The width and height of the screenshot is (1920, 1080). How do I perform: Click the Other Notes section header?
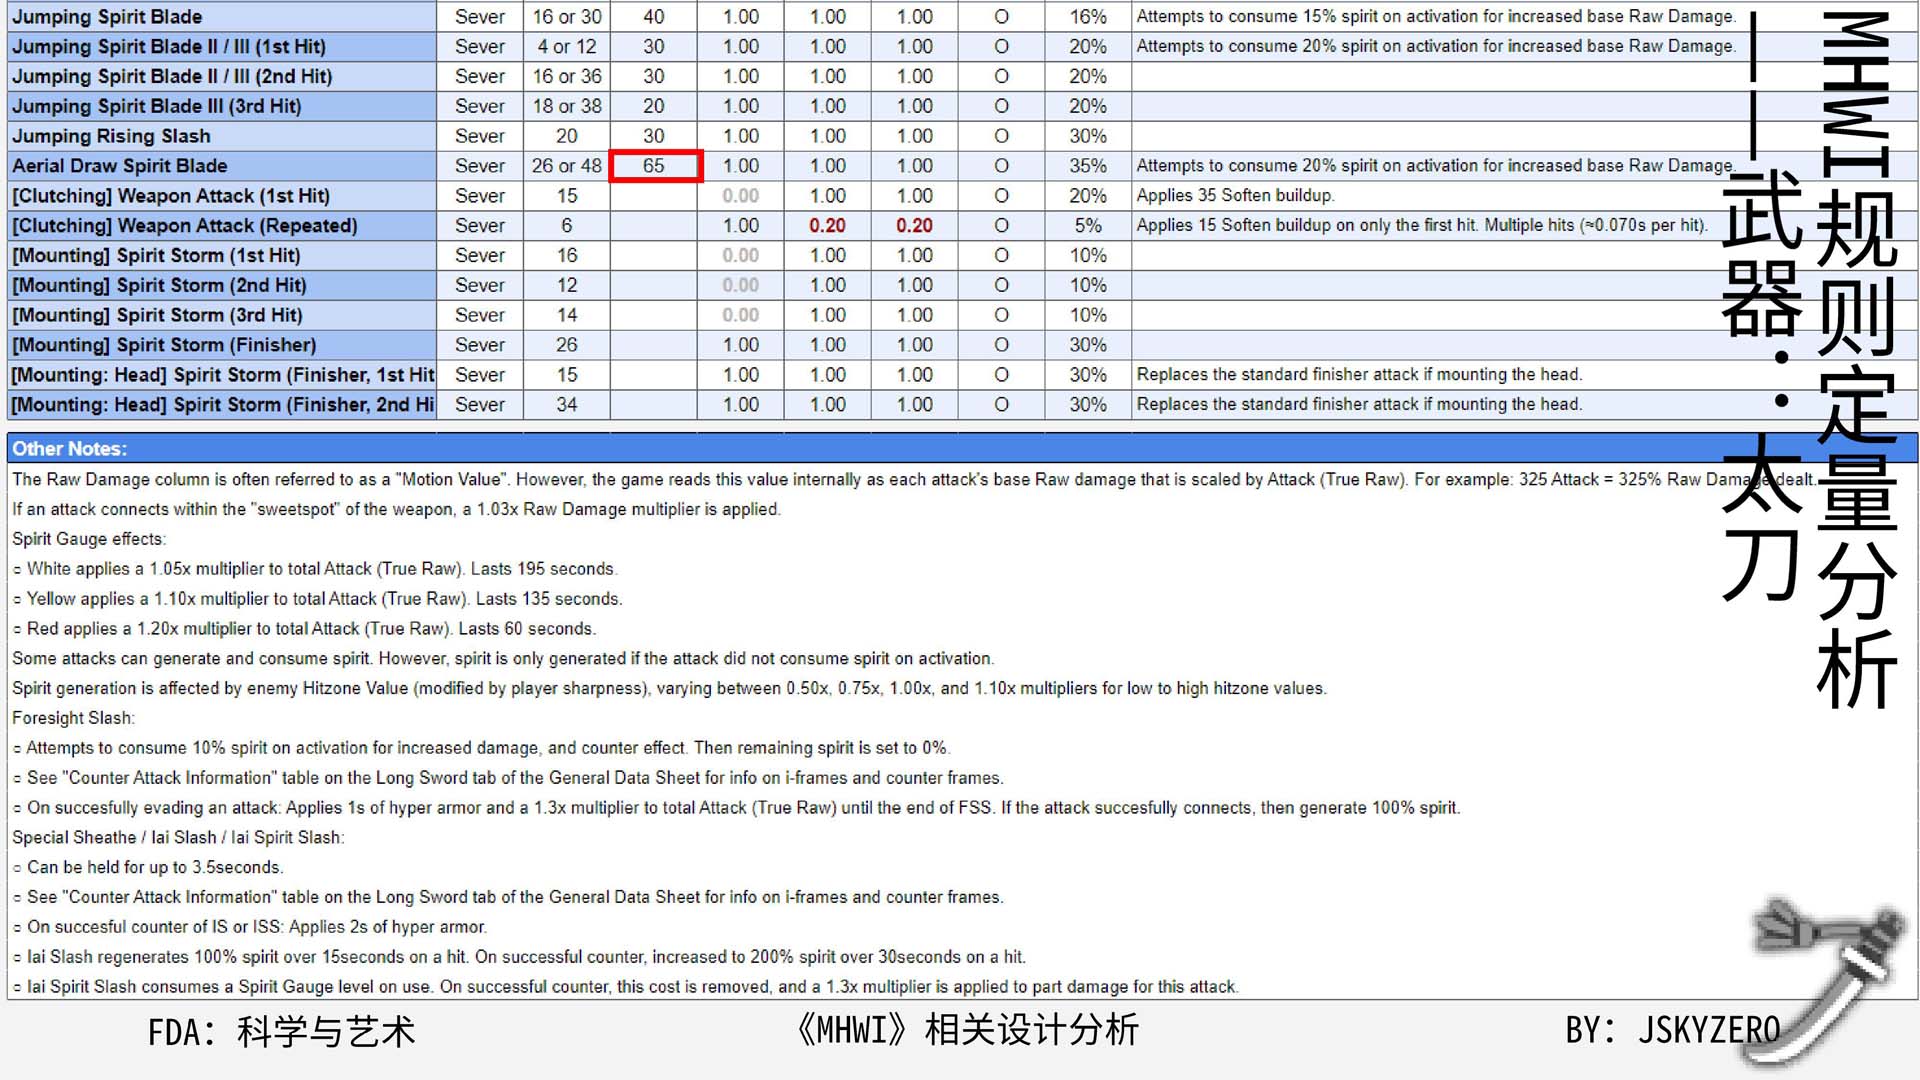click(70, 449)
